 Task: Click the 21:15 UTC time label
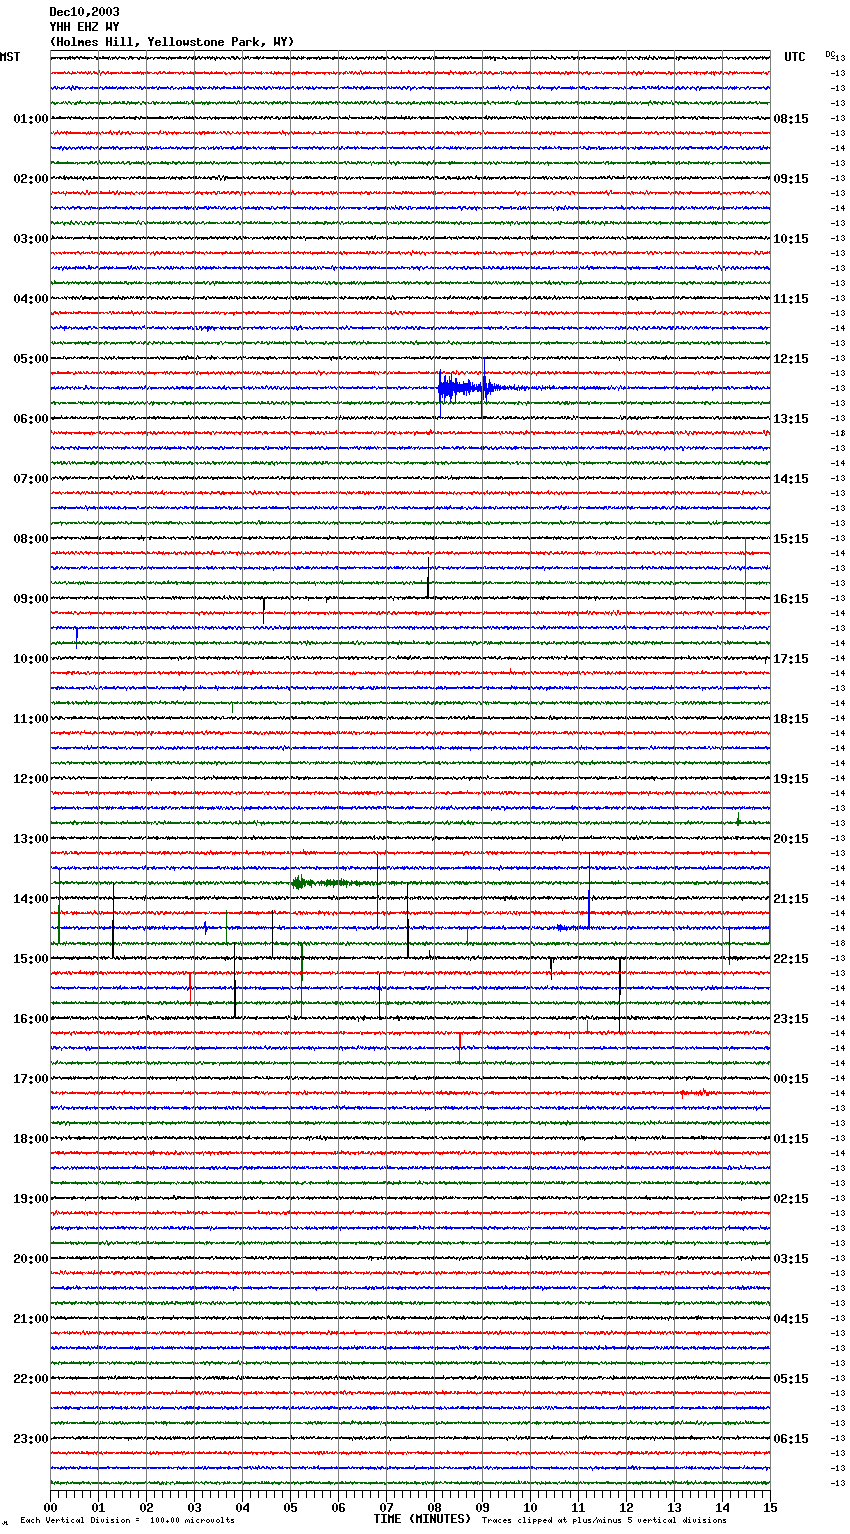[791, 899]
